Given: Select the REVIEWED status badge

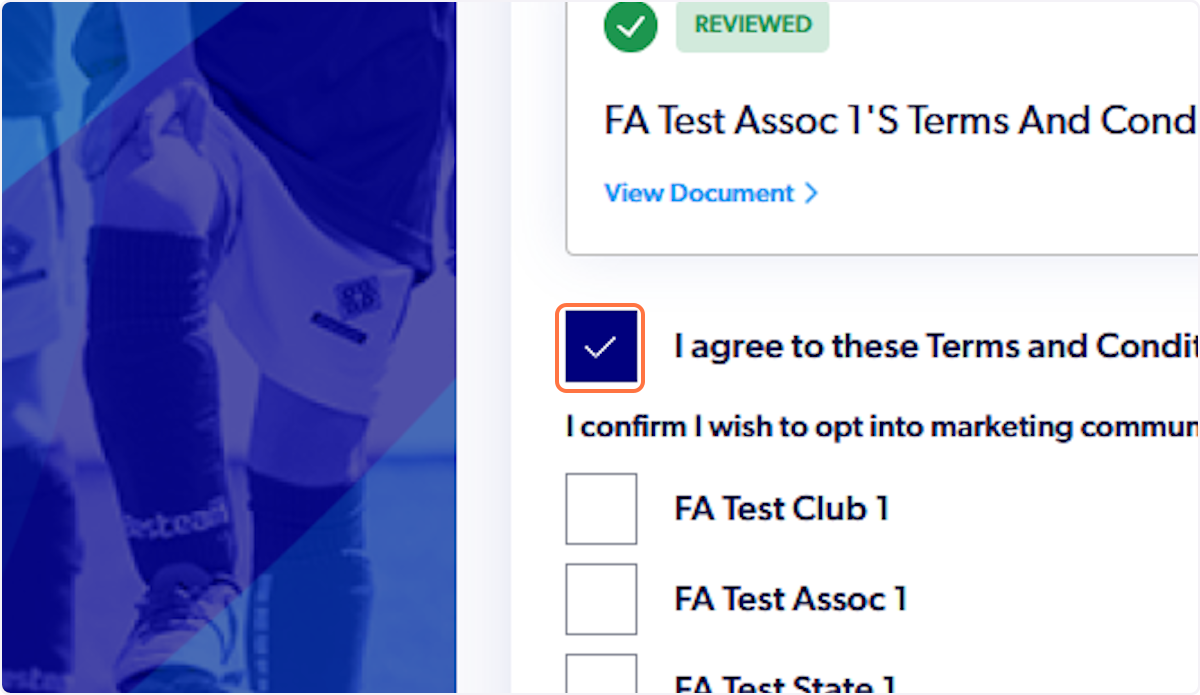Looking at the screenshot, I should (752, 27).
